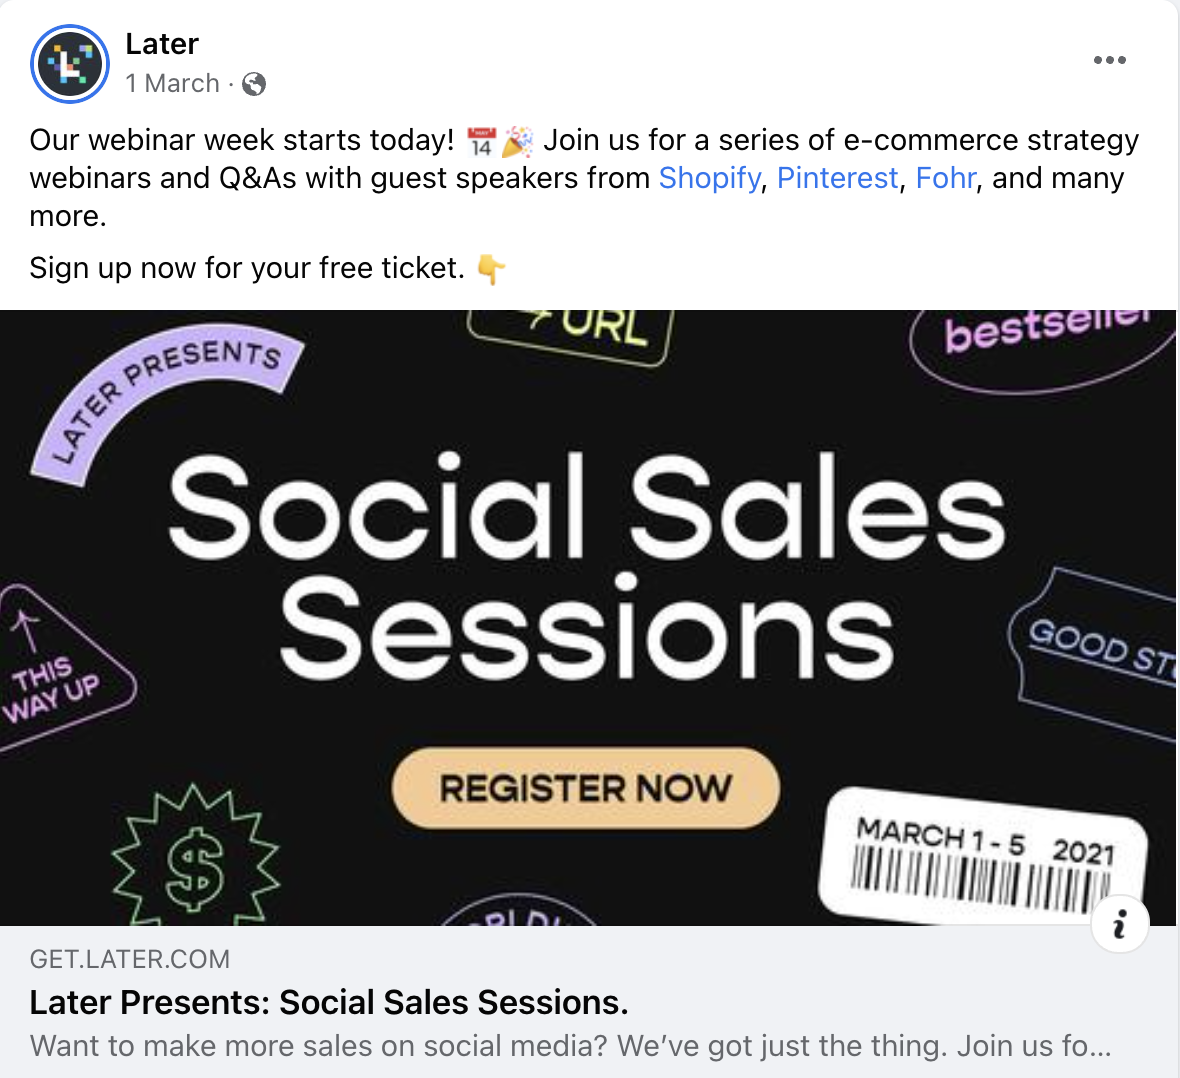Click the dollar sign starburst sticker
The height and width of the screenshot is (1078, 1180).
(196, 855)
